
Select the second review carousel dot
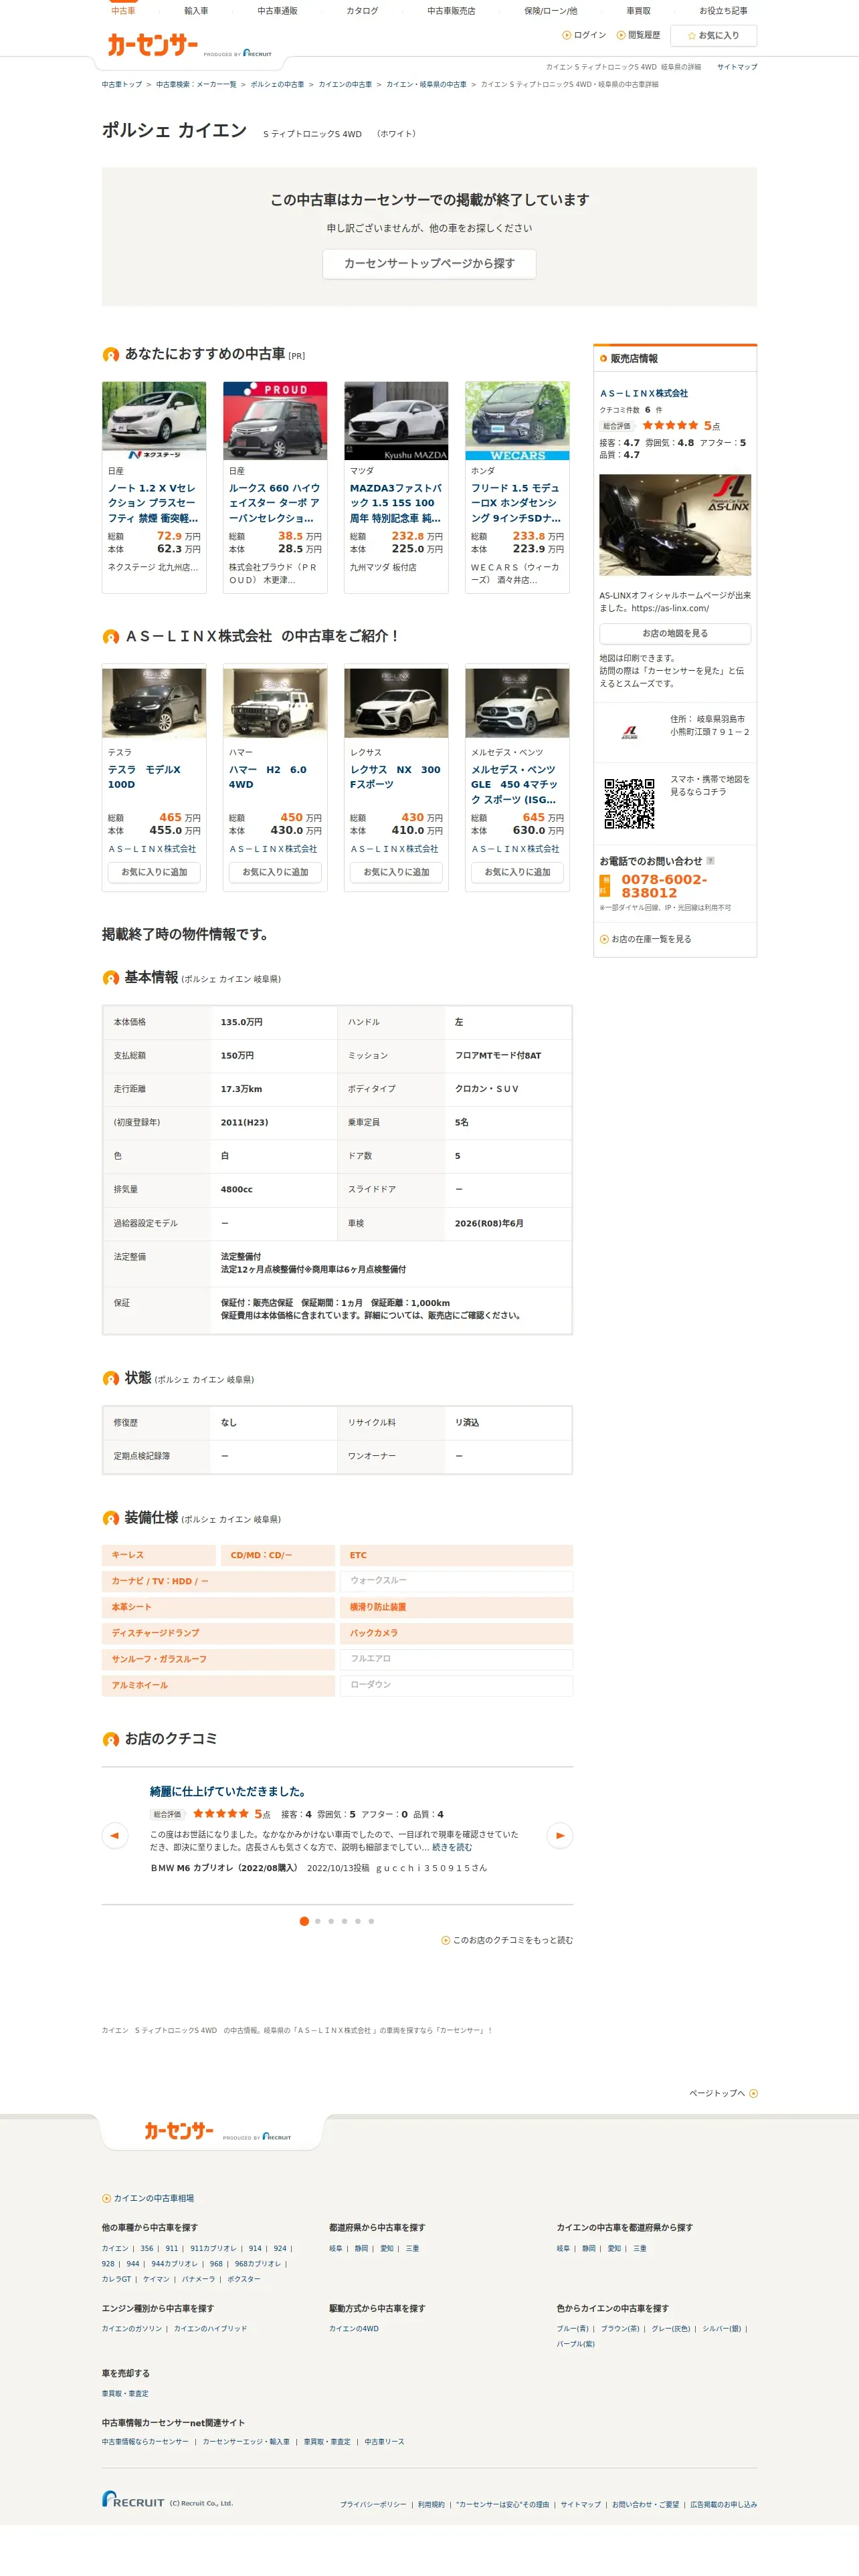click(318, 1922)
